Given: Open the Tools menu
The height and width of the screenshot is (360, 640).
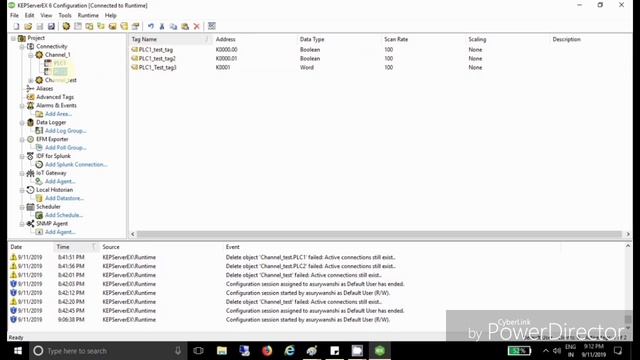Looking at the screenshot, I should (x=65, y=15).
